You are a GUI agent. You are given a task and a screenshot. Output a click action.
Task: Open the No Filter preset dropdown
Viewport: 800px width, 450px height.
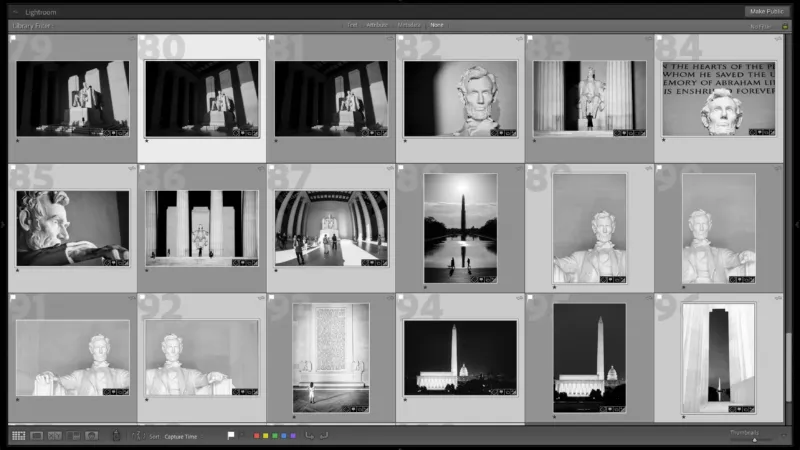(762, 27)
